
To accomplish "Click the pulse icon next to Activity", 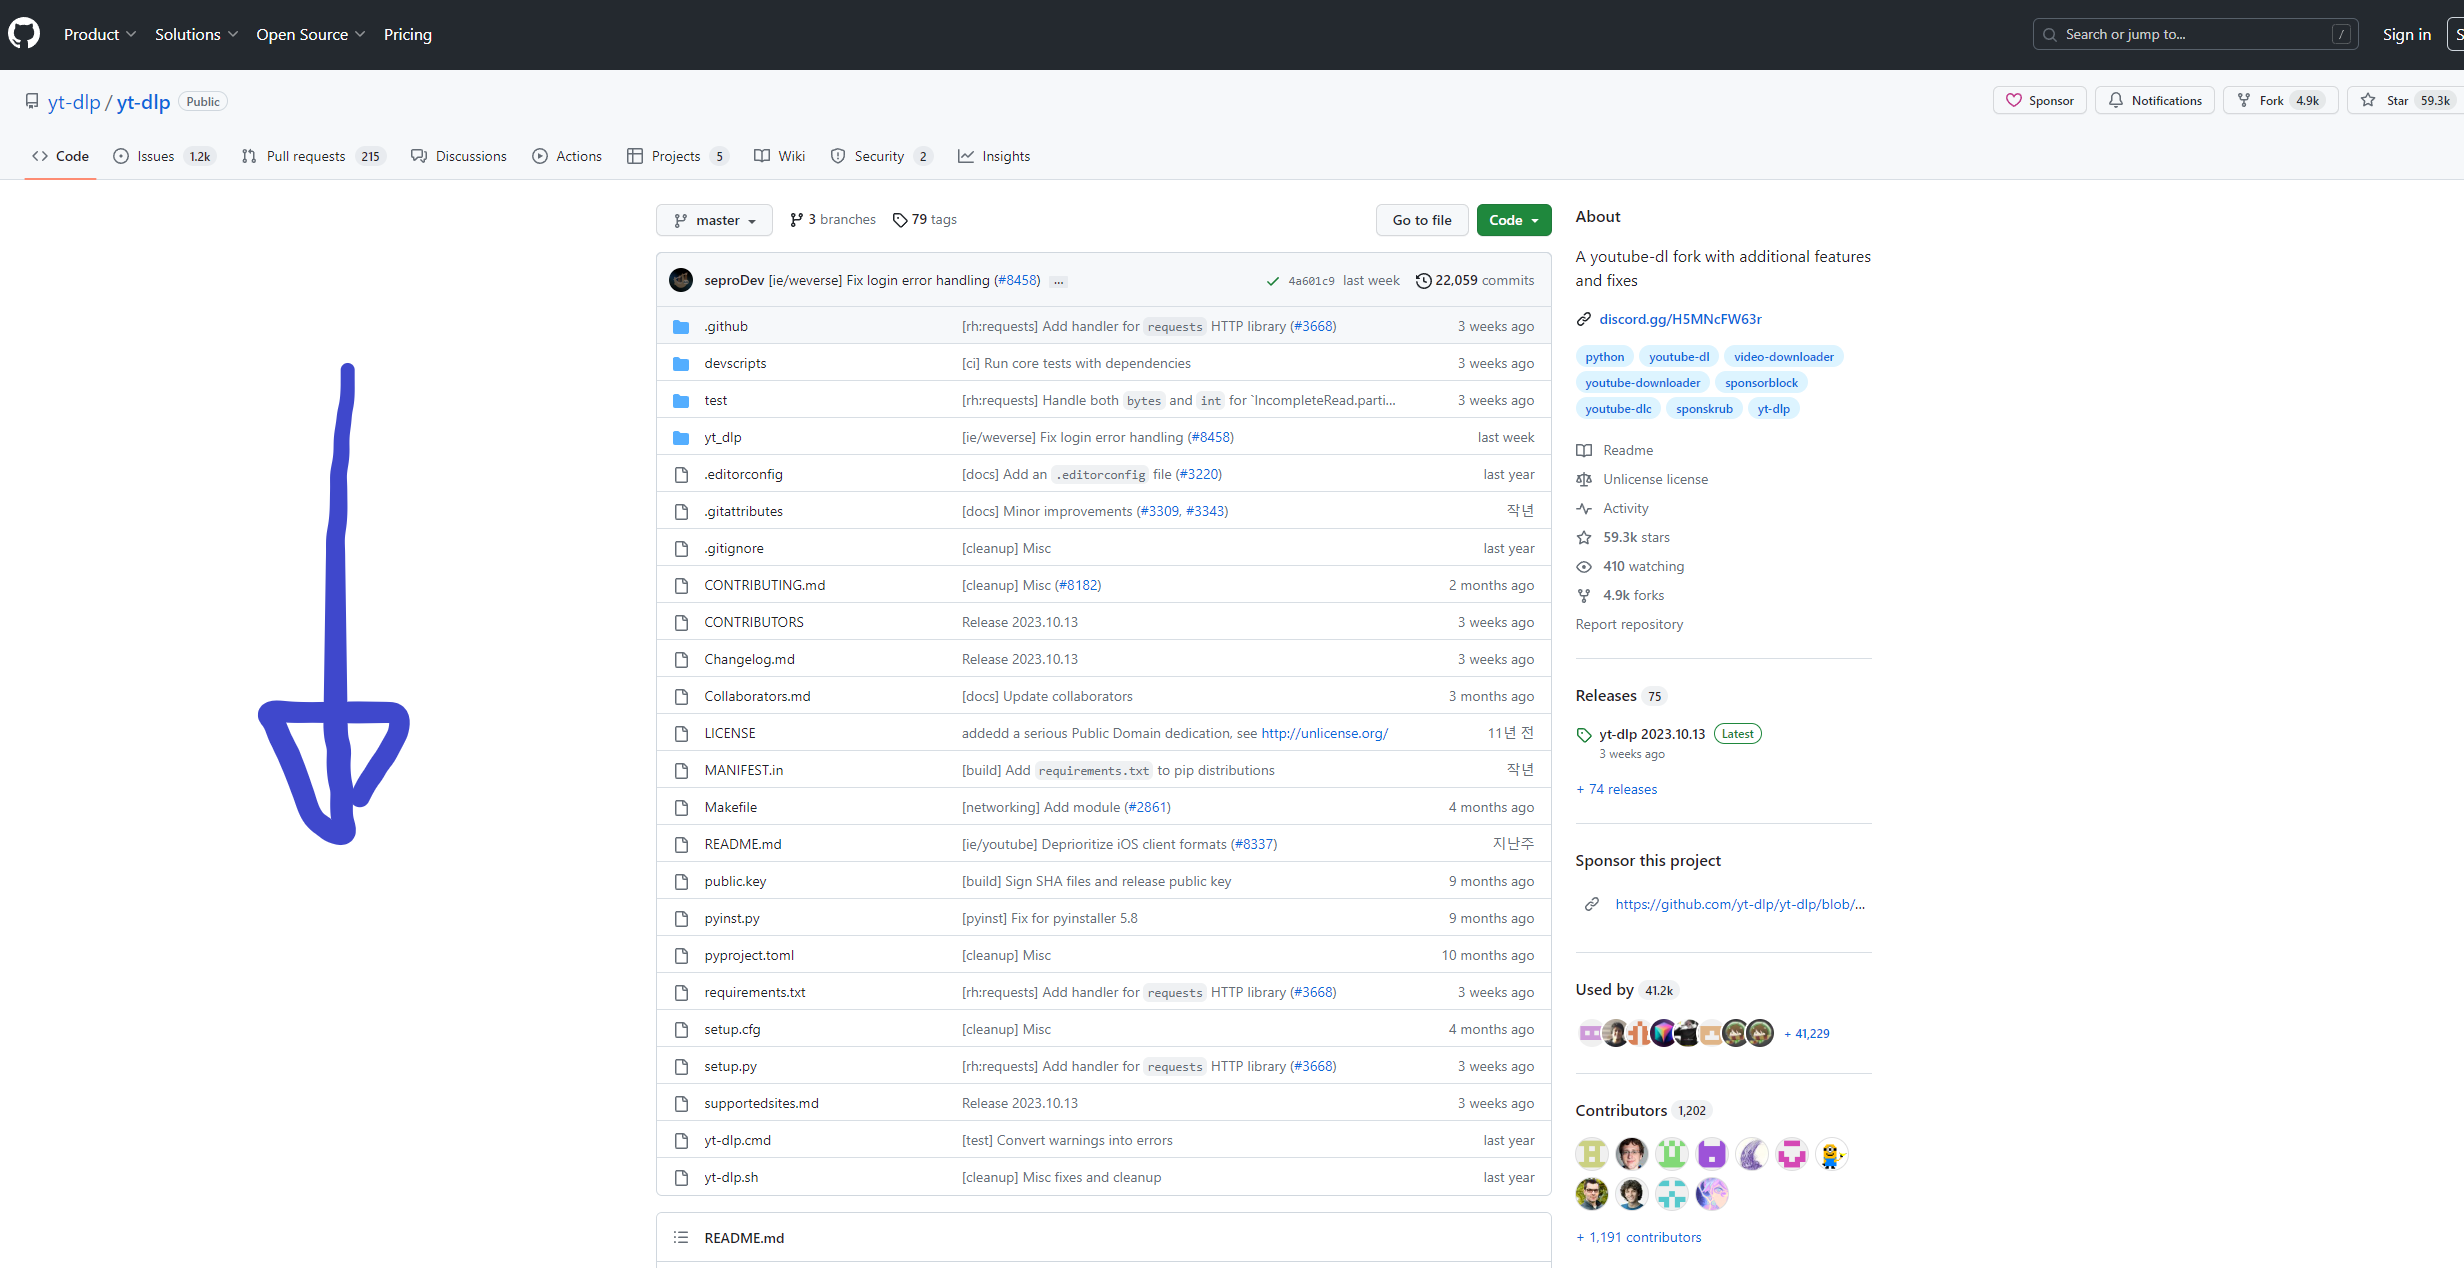I will [x=1584, y=509].
